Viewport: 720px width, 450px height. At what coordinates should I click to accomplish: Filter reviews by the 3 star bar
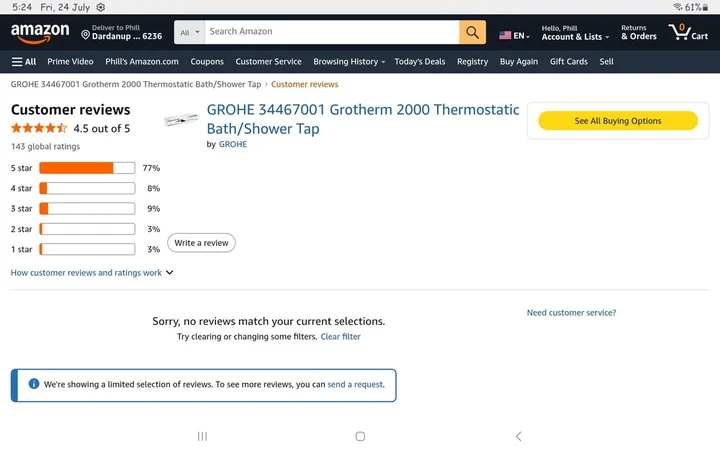[87, 208]
